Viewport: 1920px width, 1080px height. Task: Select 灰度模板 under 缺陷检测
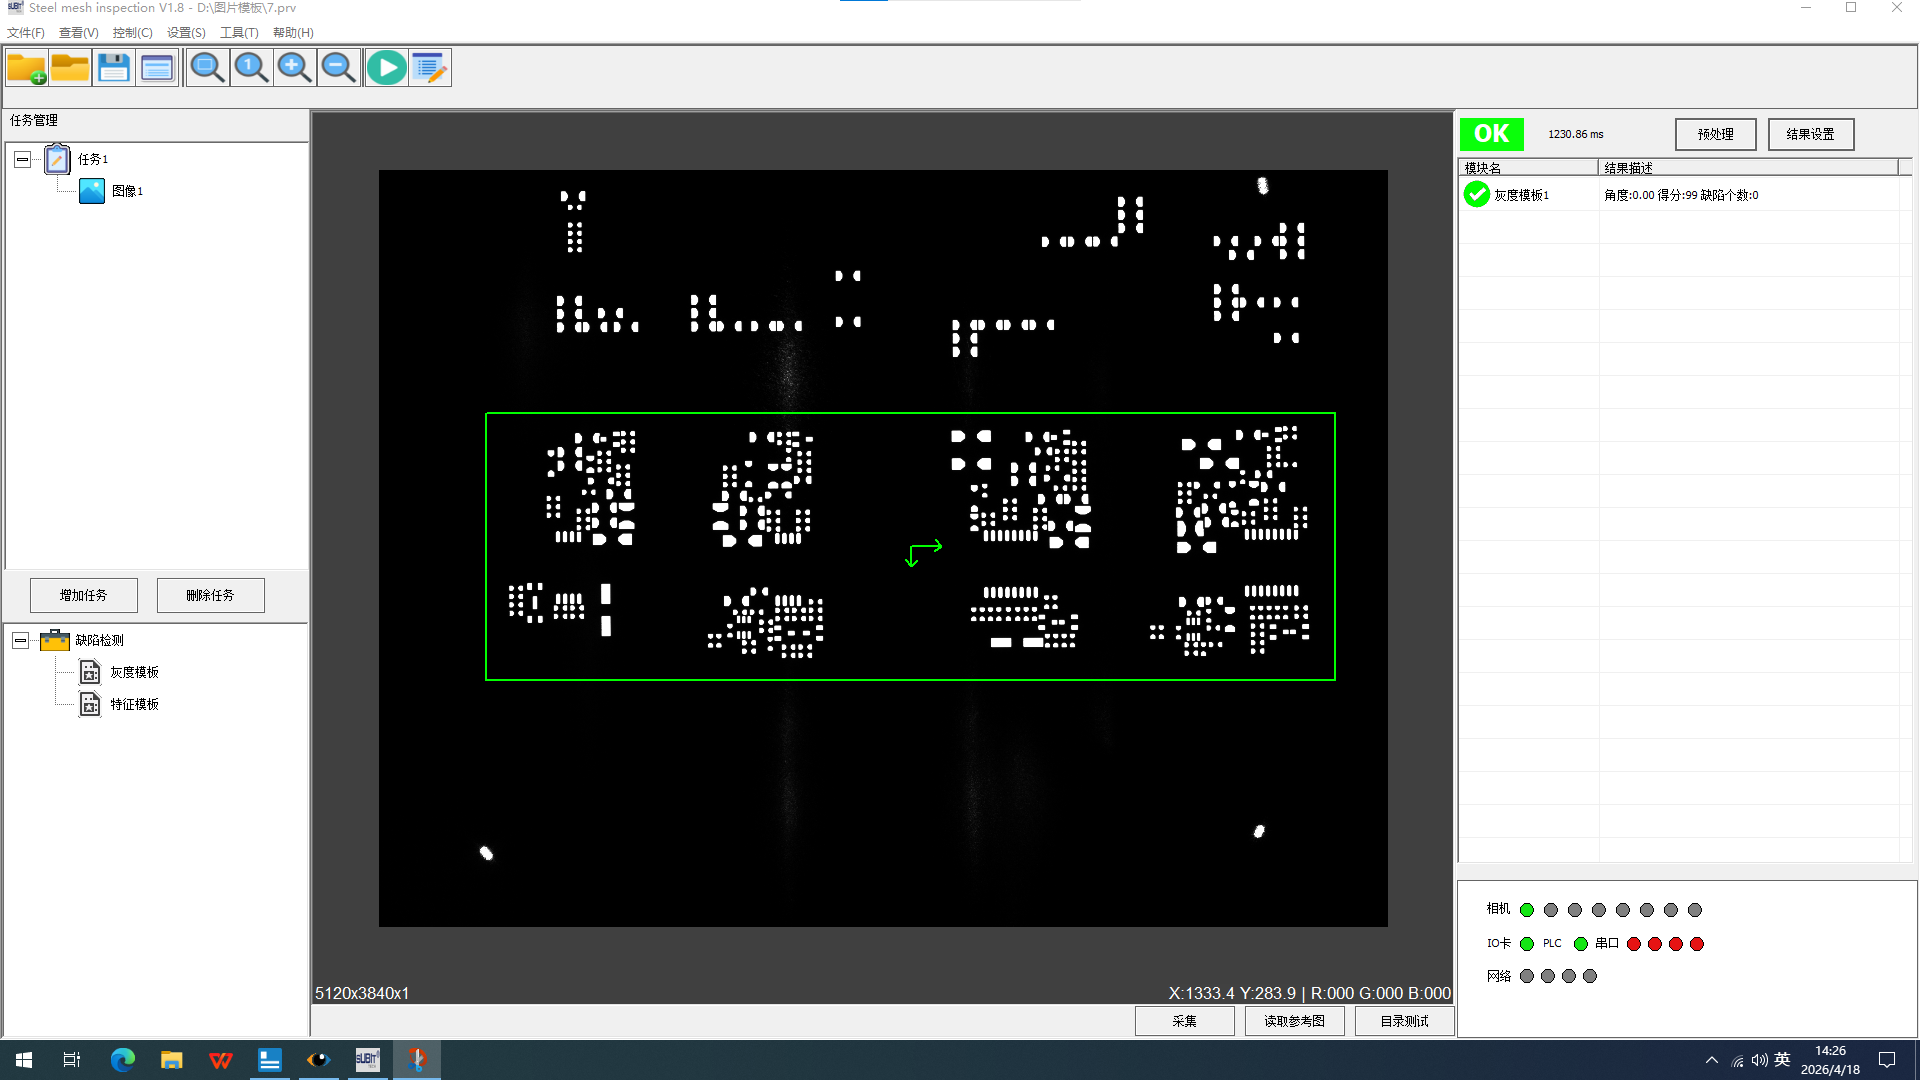click(x=134, y=672)
